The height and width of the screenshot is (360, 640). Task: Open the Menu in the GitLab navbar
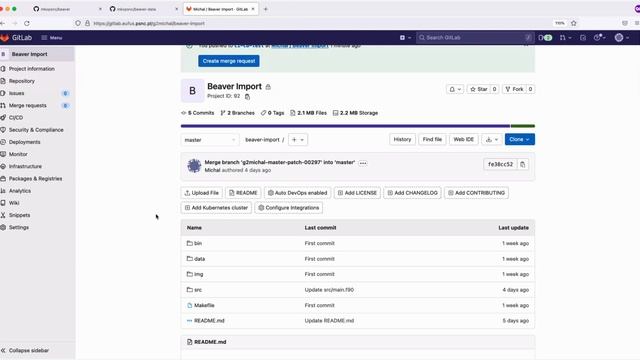tap(52, 38)
